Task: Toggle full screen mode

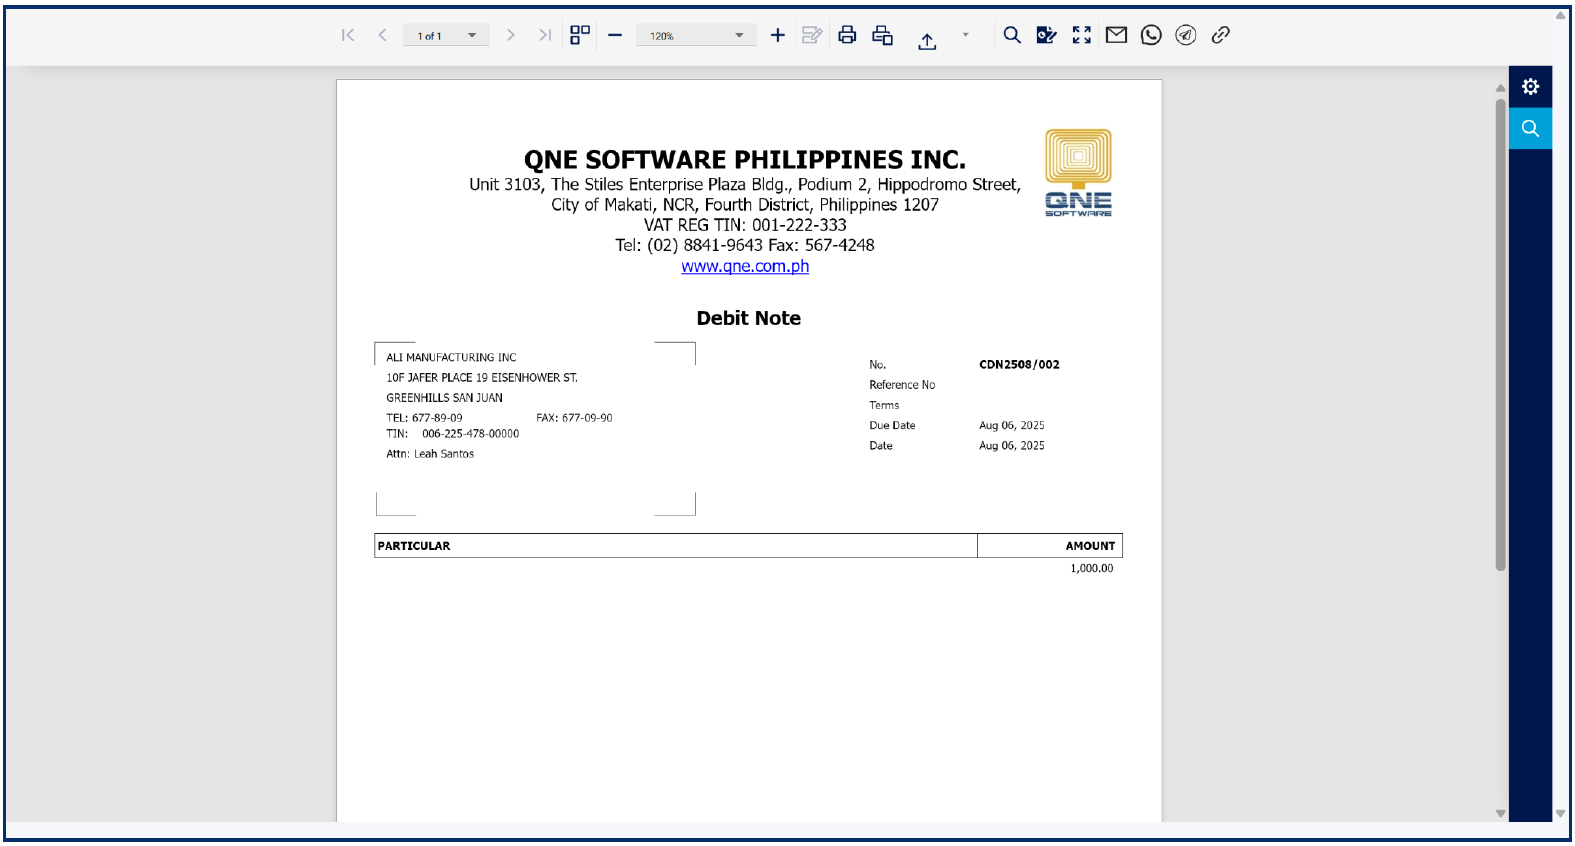Action: click(x=1082, y=35)
